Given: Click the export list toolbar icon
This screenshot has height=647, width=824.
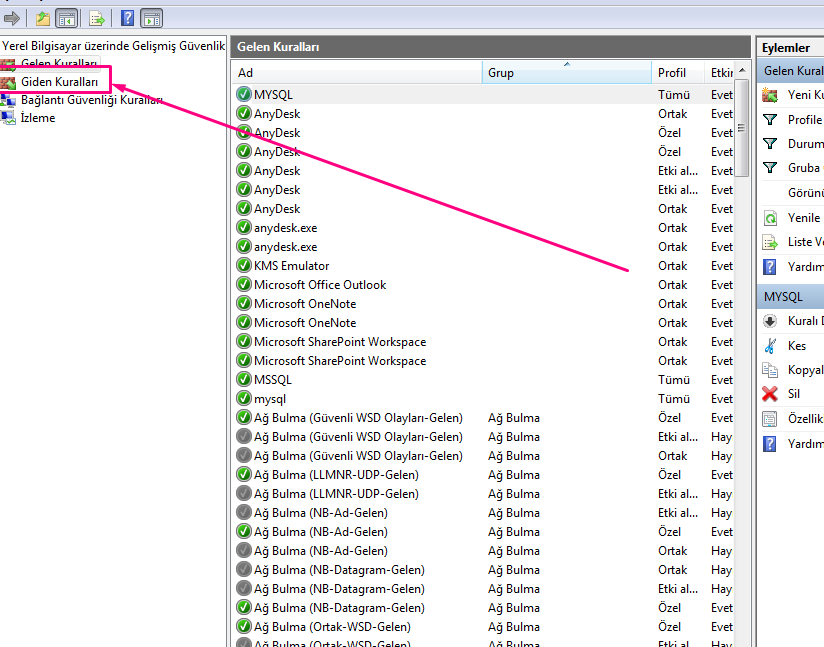Looking at the screenshot, I should pos(97,18).
